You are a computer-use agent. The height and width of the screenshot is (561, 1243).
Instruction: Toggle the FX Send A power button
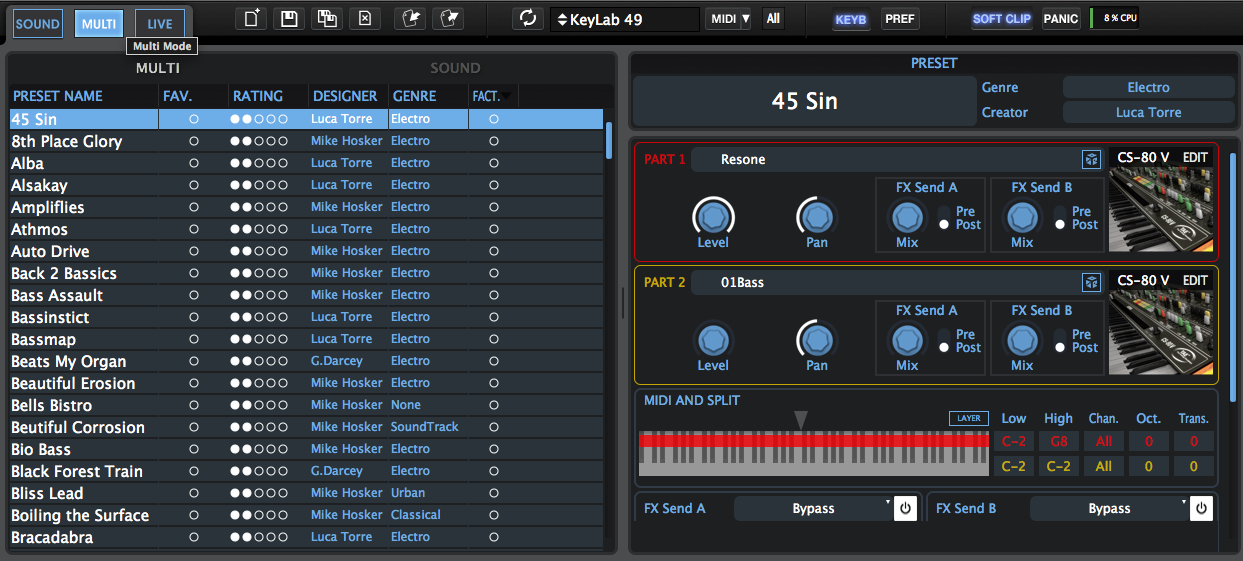[x=905, y=508]
